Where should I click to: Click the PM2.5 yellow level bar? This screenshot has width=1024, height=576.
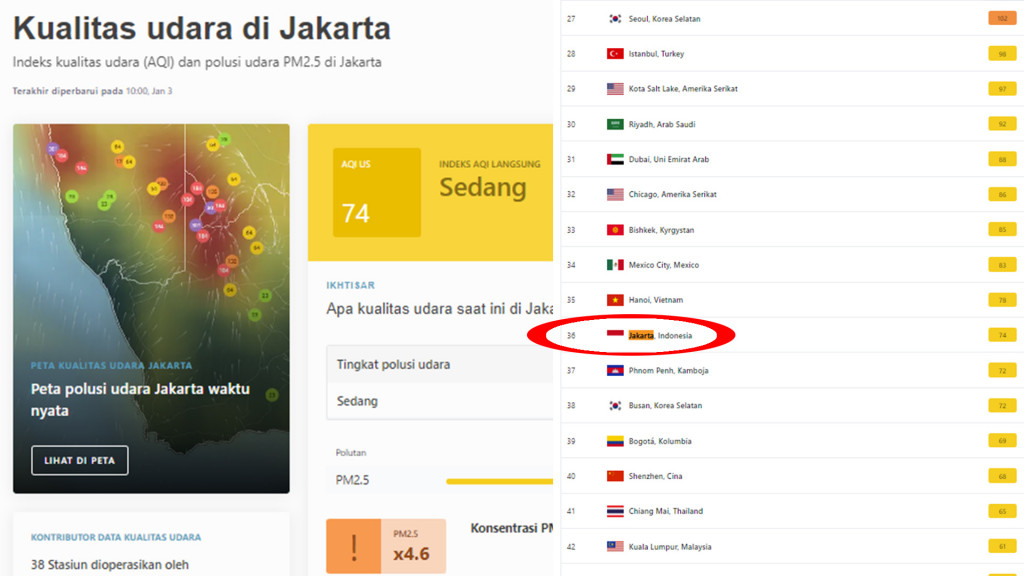coord(500,481)
